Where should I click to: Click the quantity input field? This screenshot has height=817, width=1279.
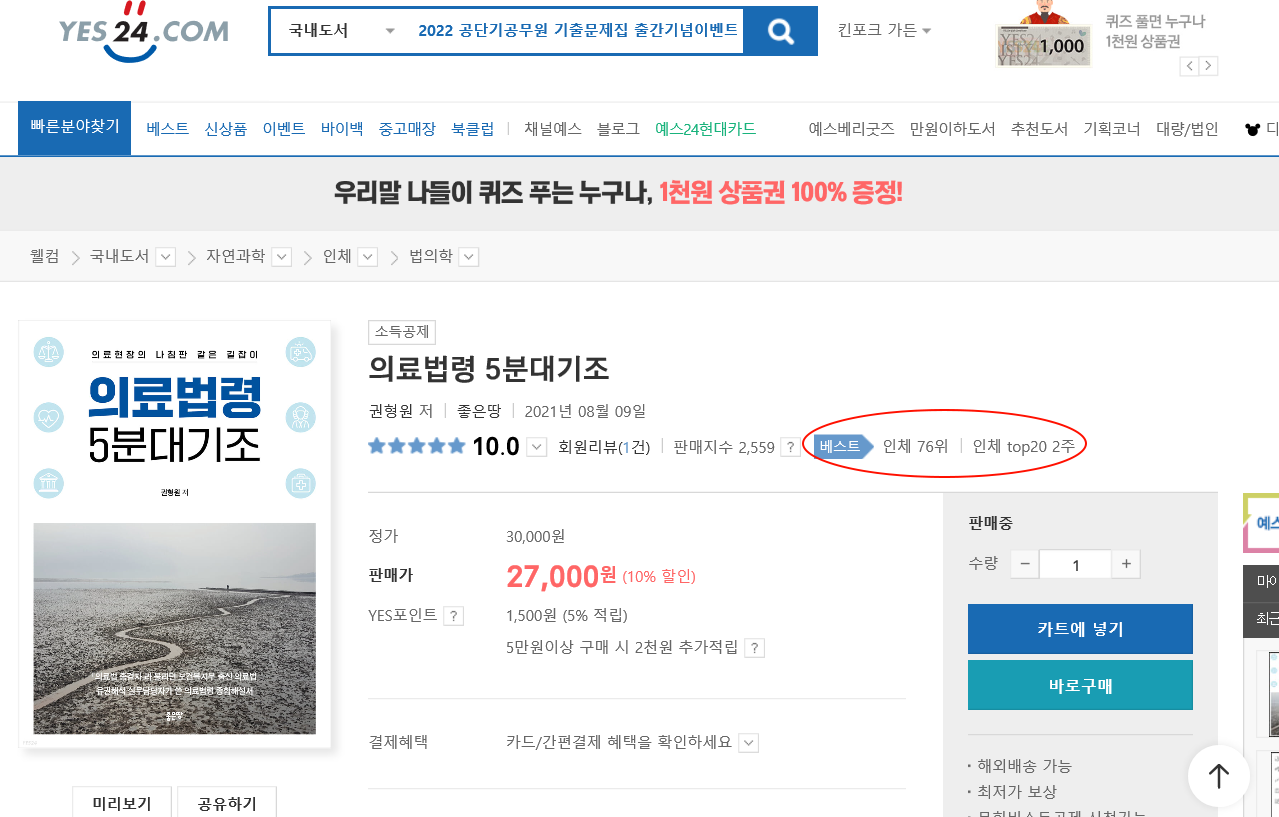pyautogui.click(x=1075, y=564)
